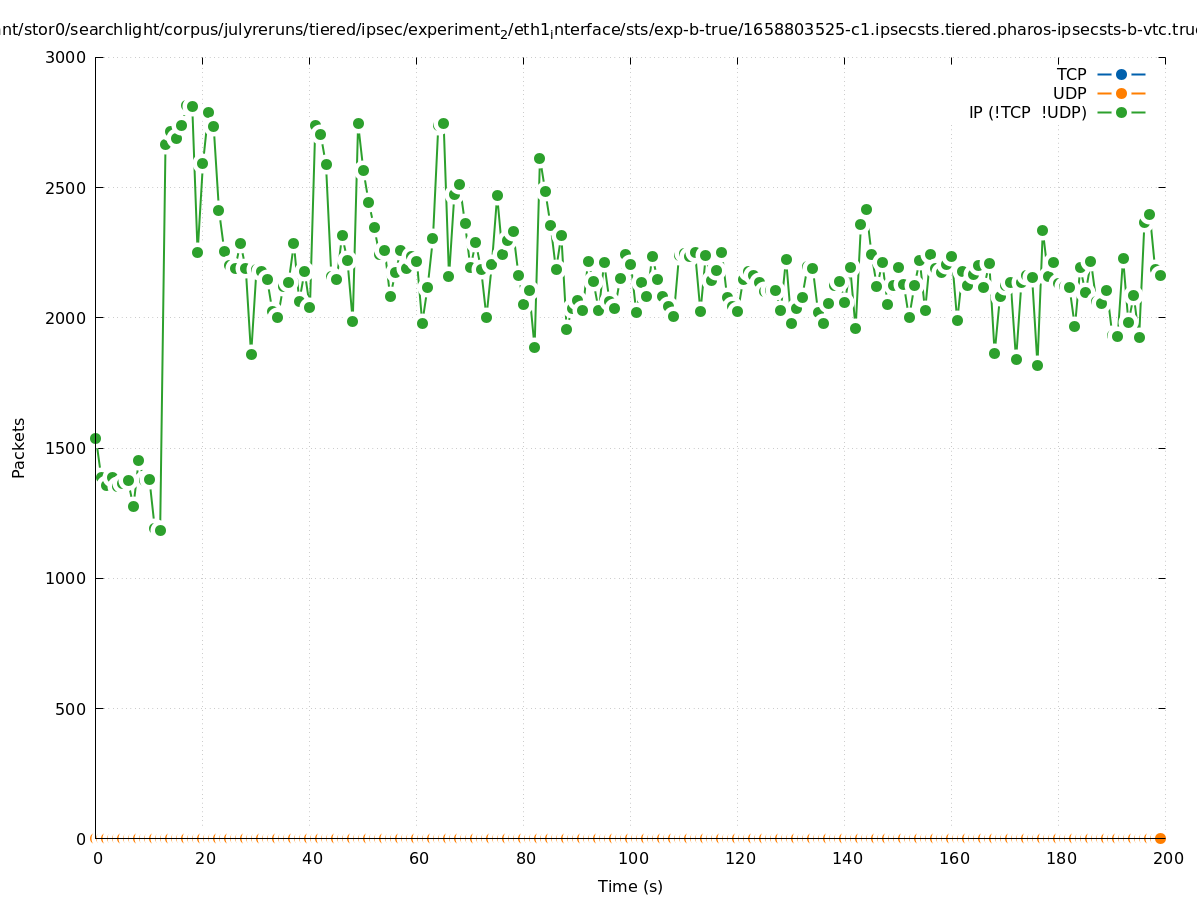Toggle the TCP series via its legend label
Screen dimensions: 1197x900
click(1071, 74)
